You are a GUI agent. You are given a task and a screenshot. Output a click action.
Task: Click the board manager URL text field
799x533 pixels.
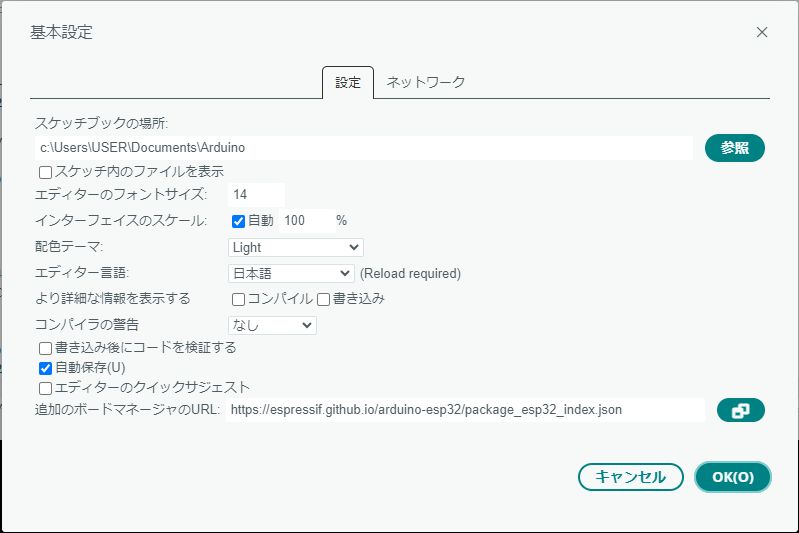point(465,410)
